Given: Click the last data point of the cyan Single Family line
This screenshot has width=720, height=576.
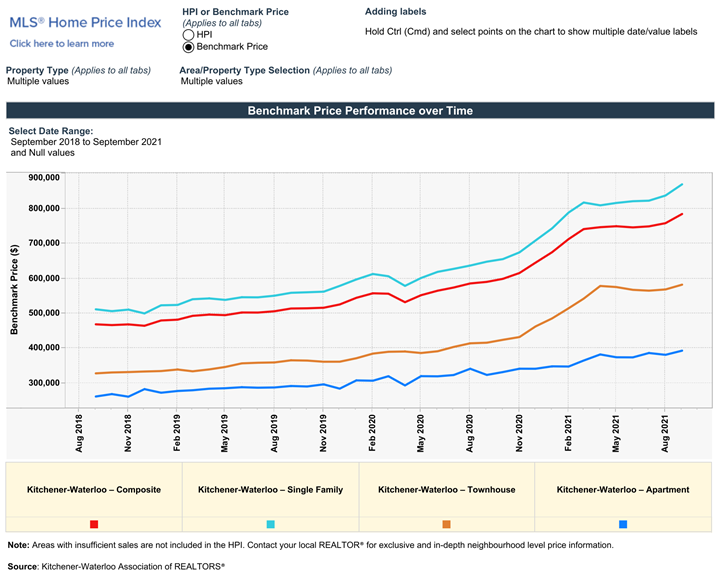Looking at the screenshot, I should click(682, 184).
